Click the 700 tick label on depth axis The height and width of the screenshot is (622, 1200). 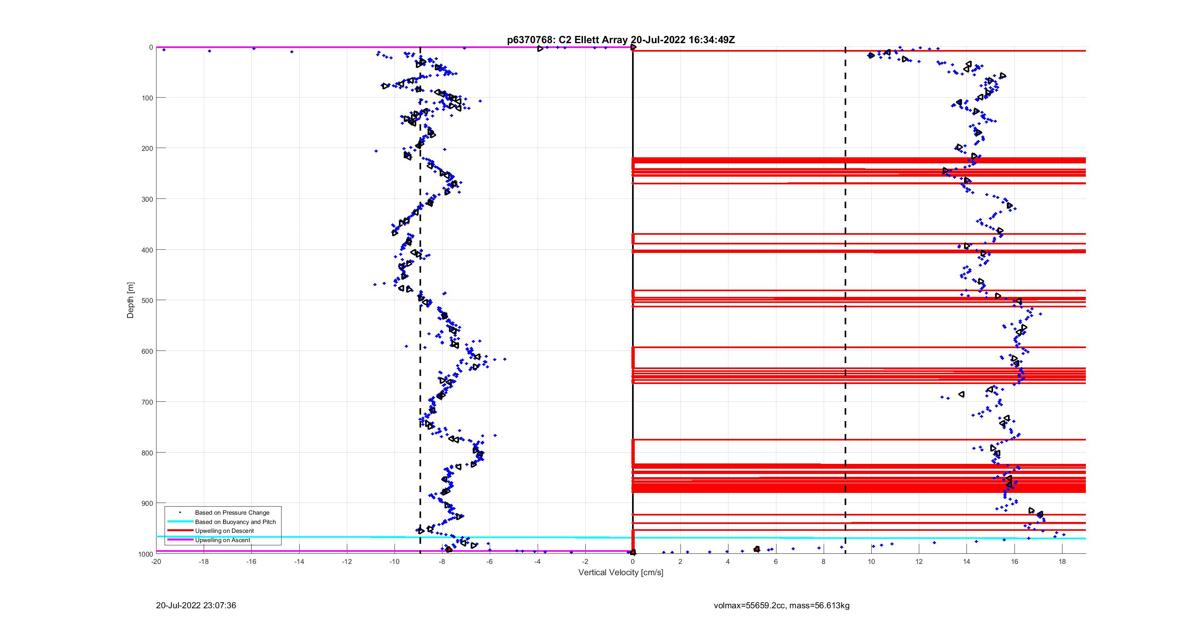point(145,402)
